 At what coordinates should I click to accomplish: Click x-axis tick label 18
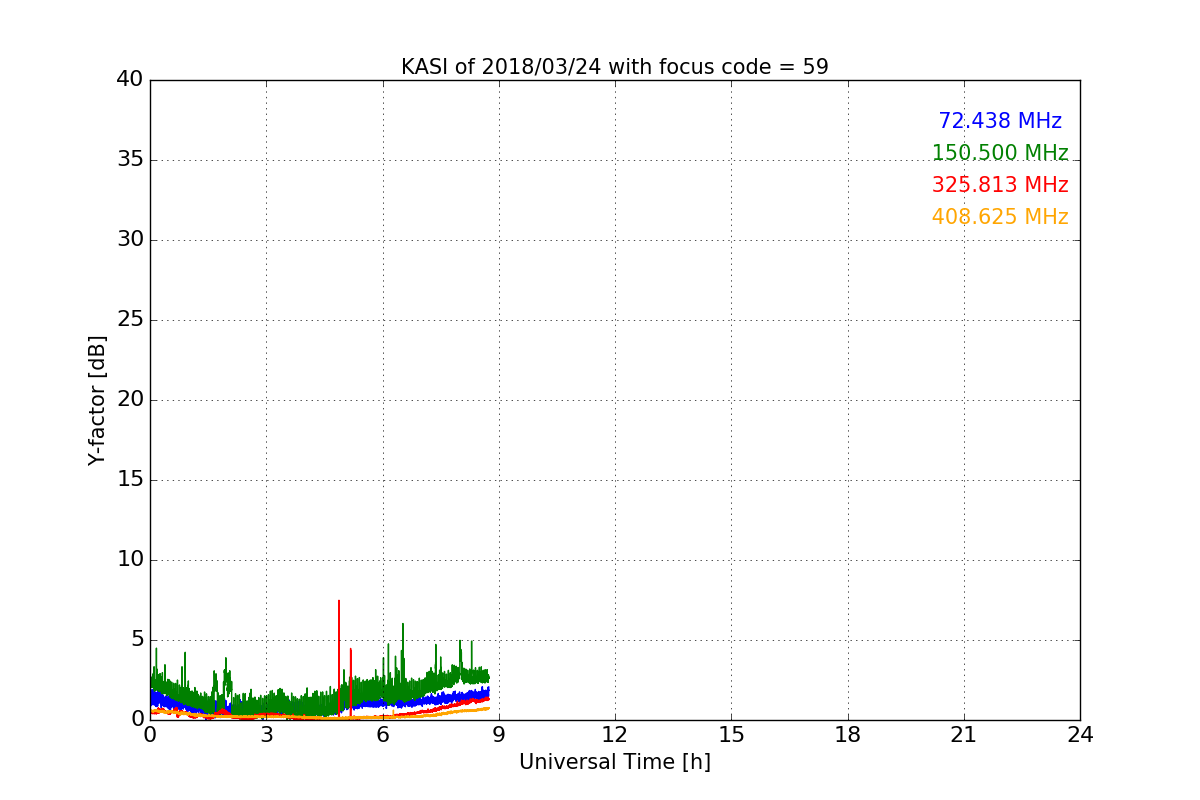click(x=848, y=735)
